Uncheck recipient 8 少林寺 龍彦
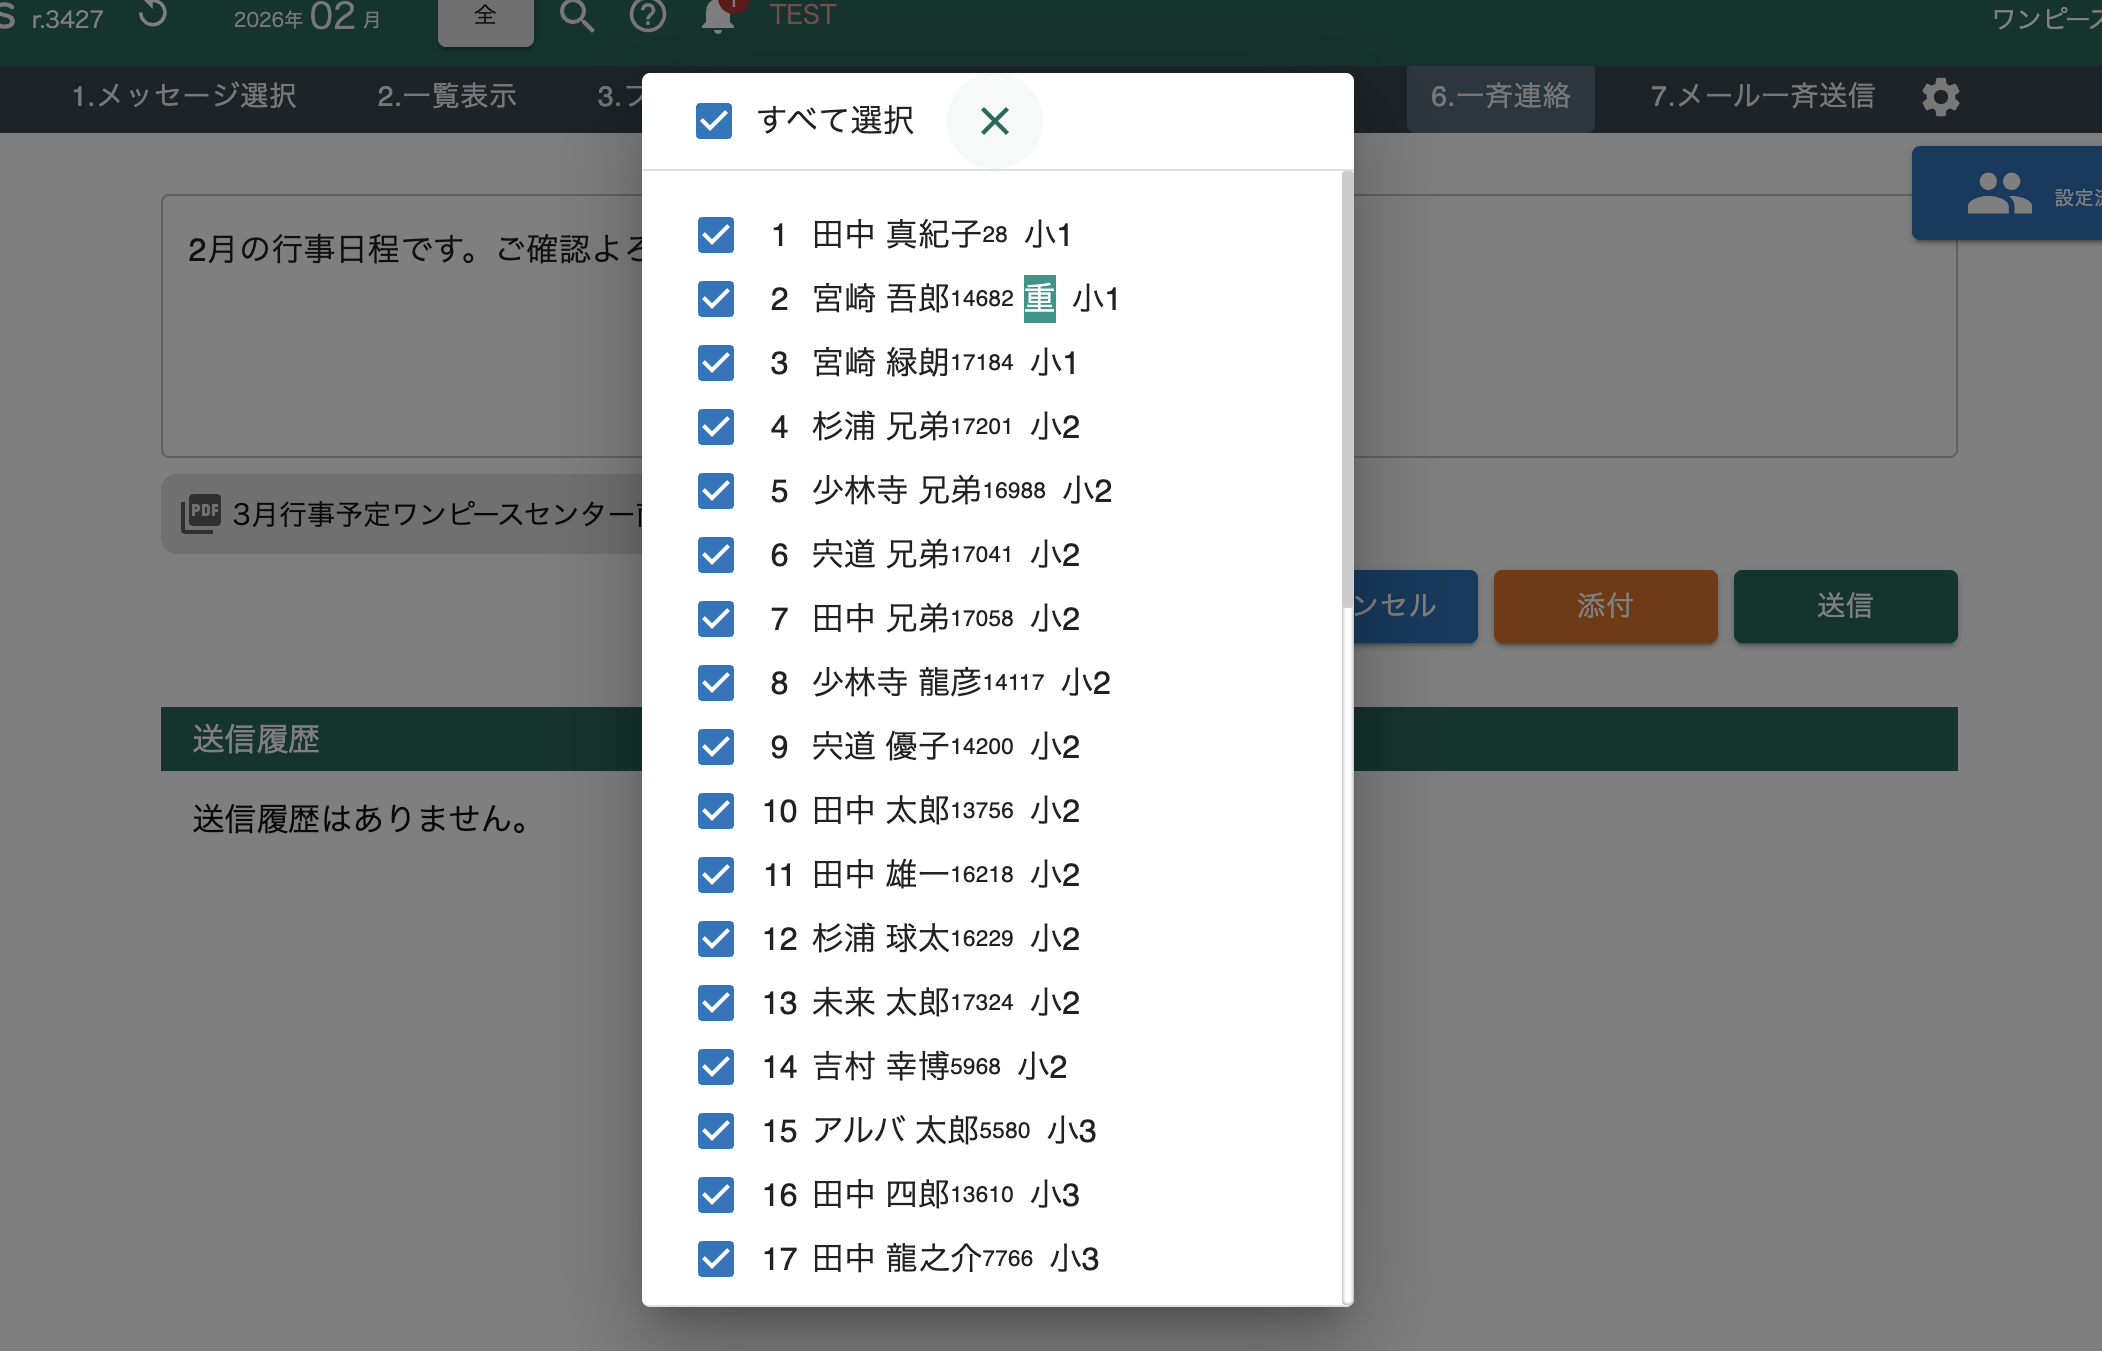The height and width of the screenshot is (1351, 2102). 716,683
